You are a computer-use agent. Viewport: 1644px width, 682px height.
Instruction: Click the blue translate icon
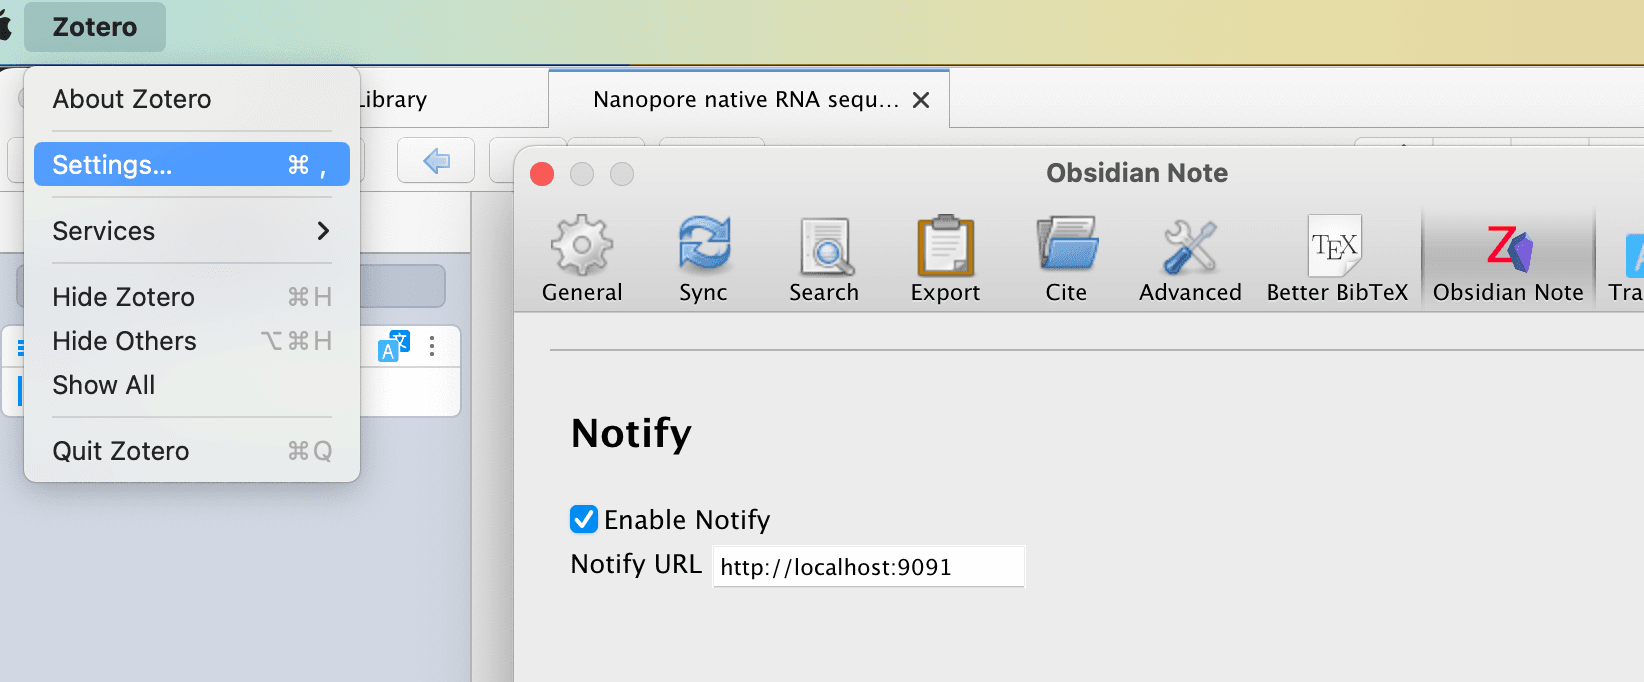click(x=394, y=346)
